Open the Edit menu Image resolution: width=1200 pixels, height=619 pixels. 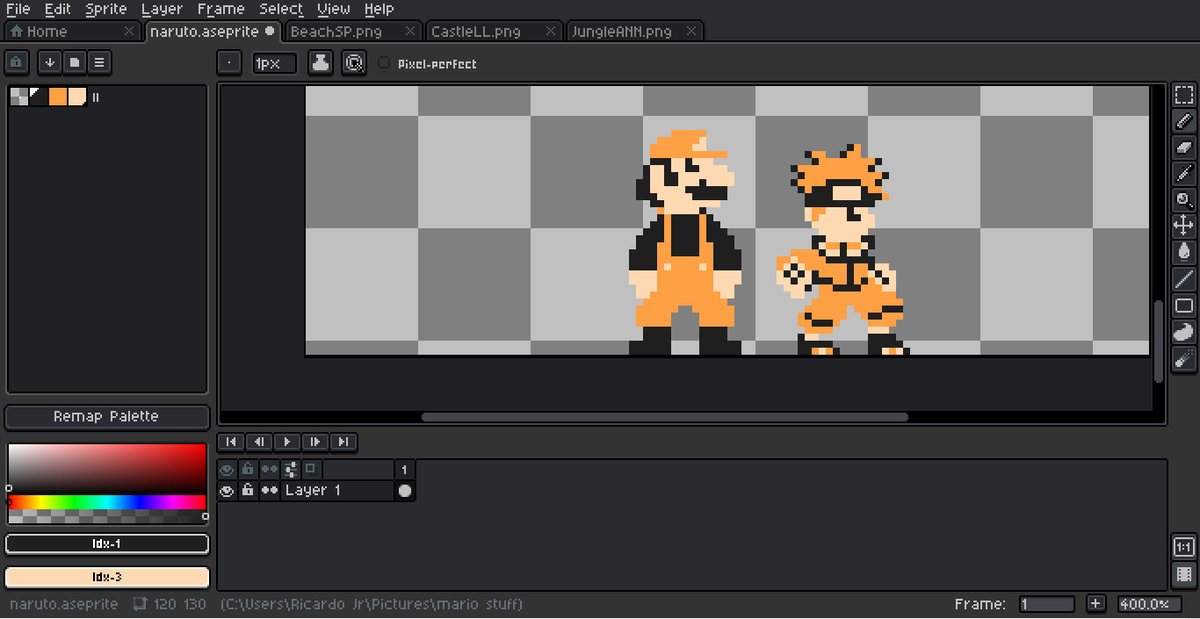[x=58, y=9]
